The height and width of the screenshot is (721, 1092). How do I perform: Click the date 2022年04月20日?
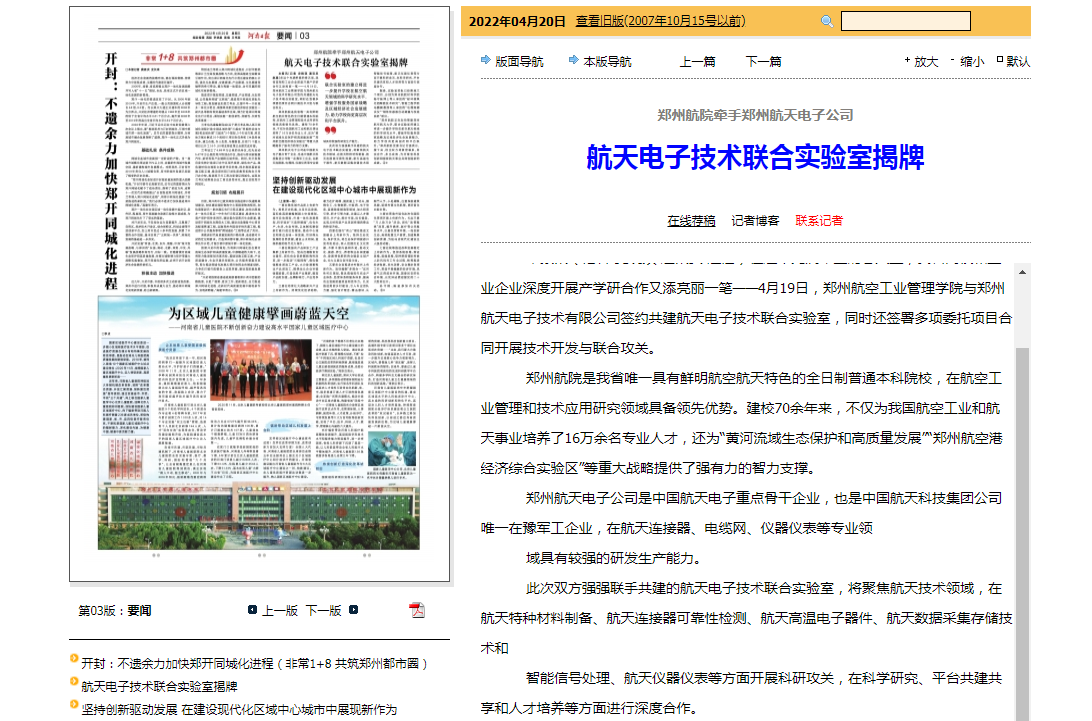(x=517, y=21)
